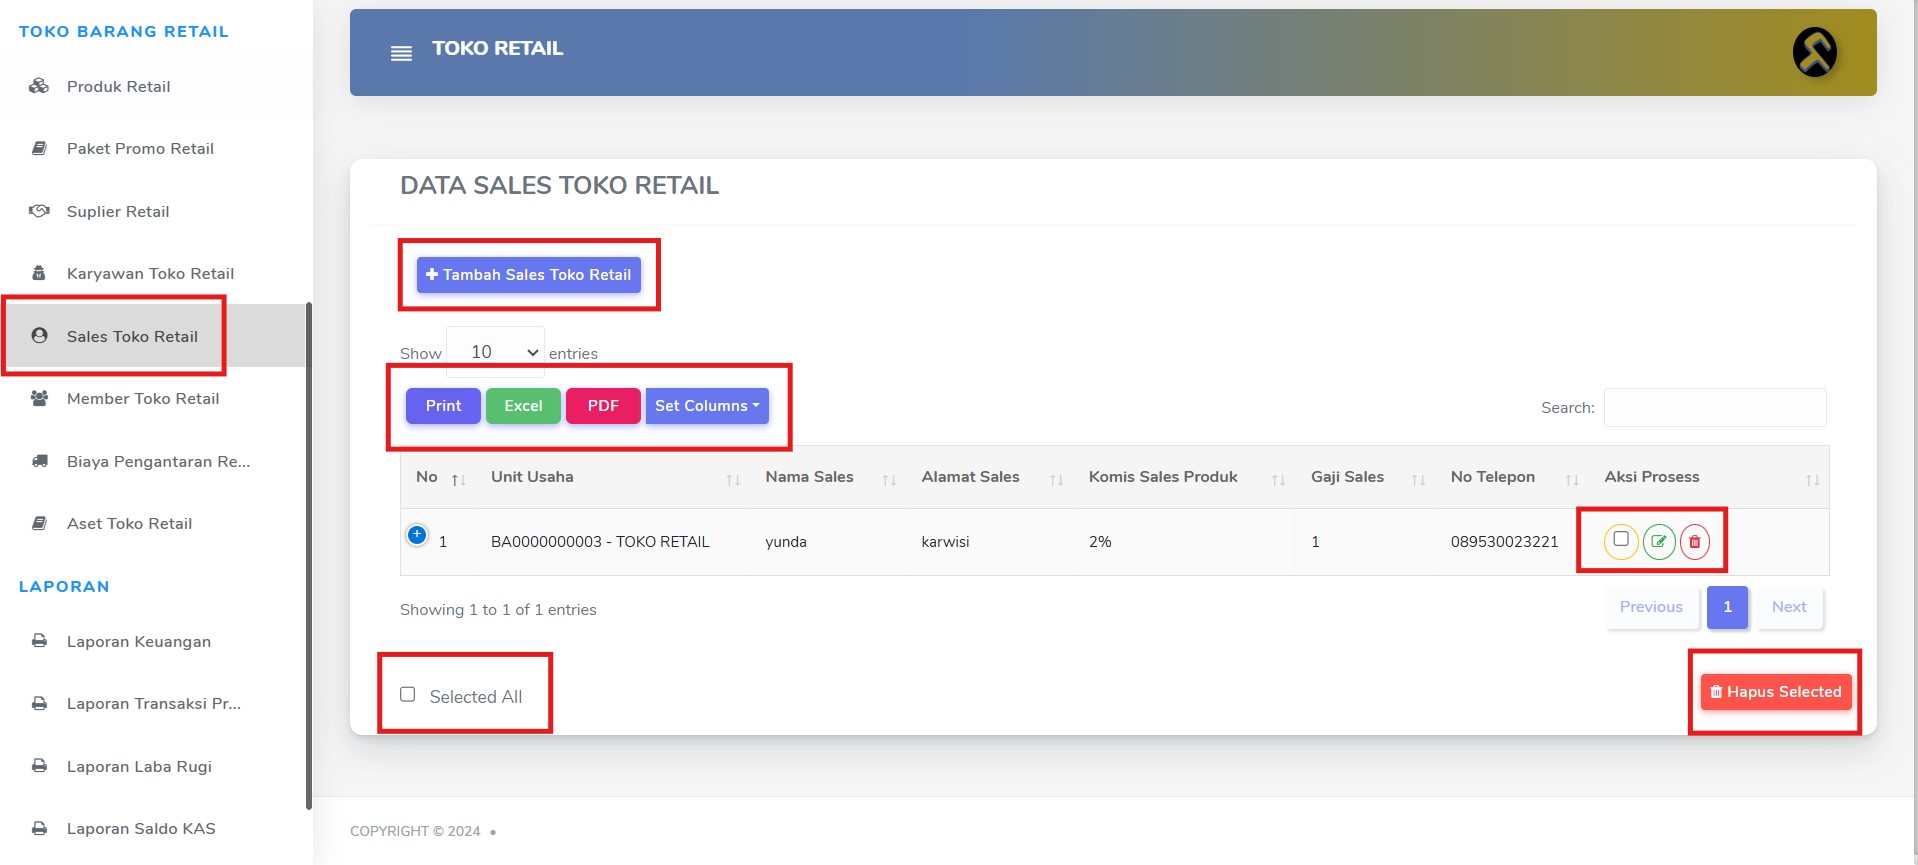Sort by Nama Sales column arrows
The height and width of the screenshot is (865, 1918).
click(x=889, y=480)
